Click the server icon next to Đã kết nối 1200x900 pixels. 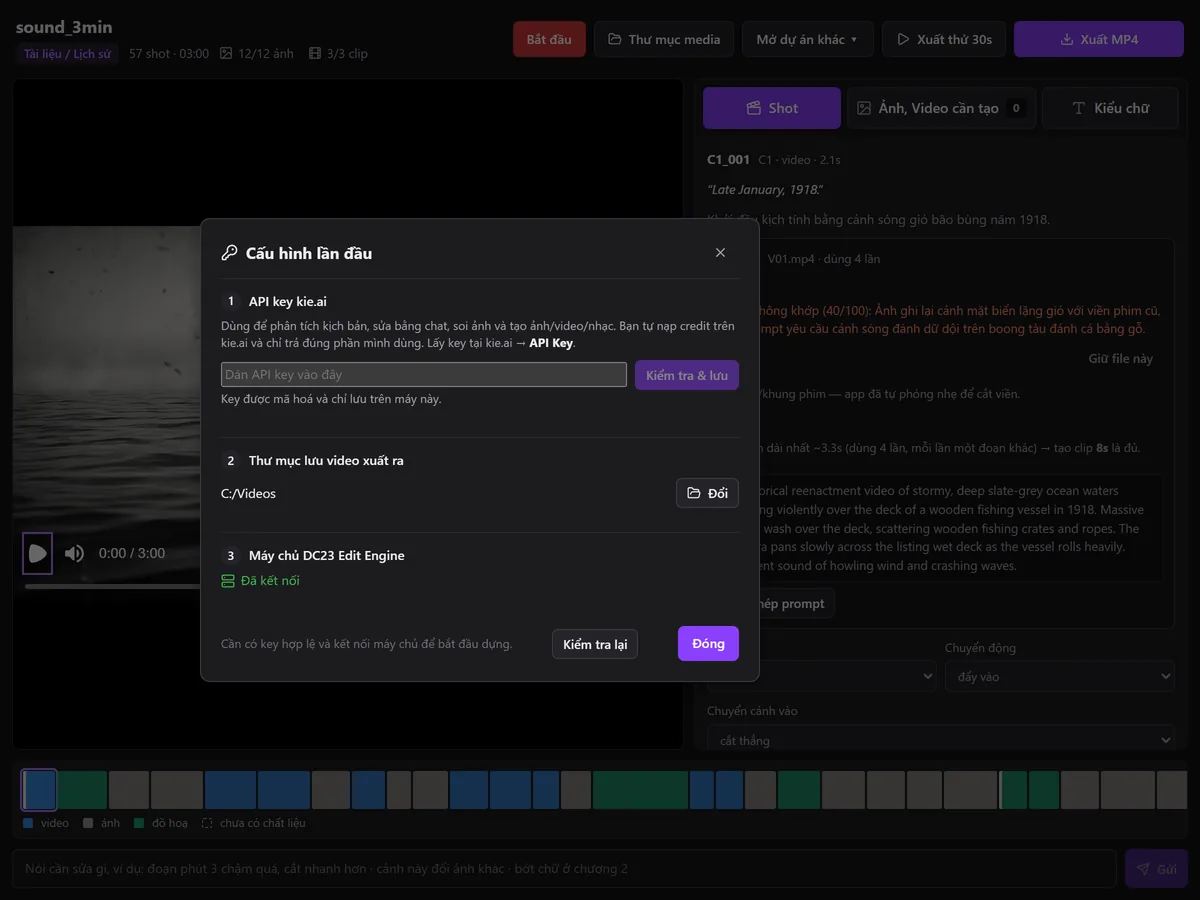[x=228, y=581]
